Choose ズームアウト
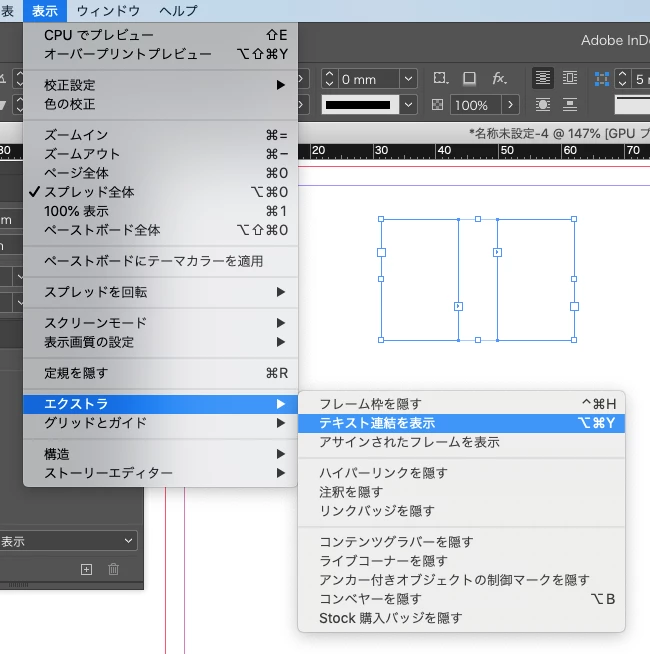Screen dimensions: 650x654 point(161,154)
